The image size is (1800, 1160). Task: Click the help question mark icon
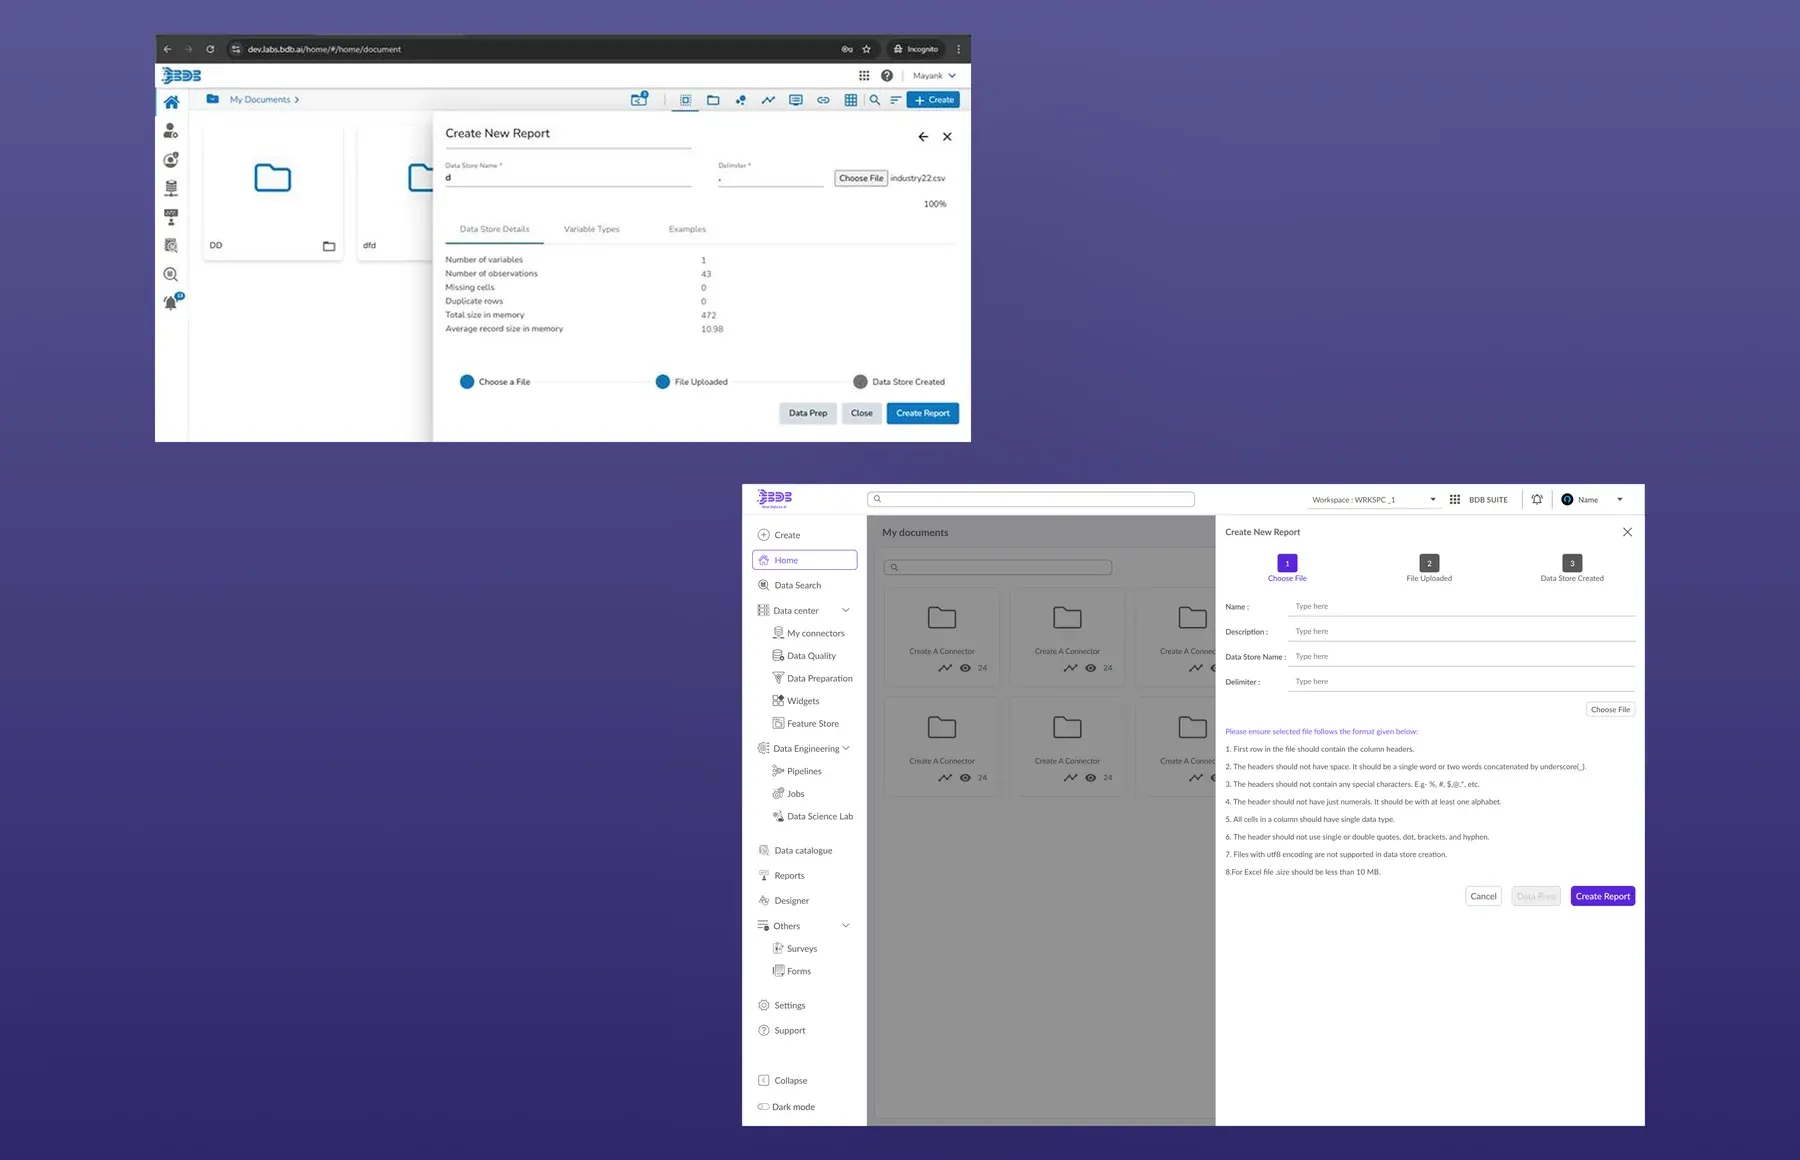coord(887,75)
